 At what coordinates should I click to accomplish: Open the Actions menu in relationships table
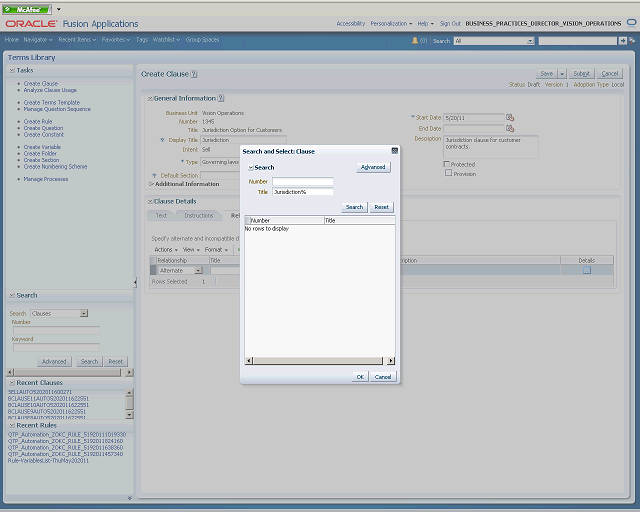pyautogui.click(x=166, y=249)
